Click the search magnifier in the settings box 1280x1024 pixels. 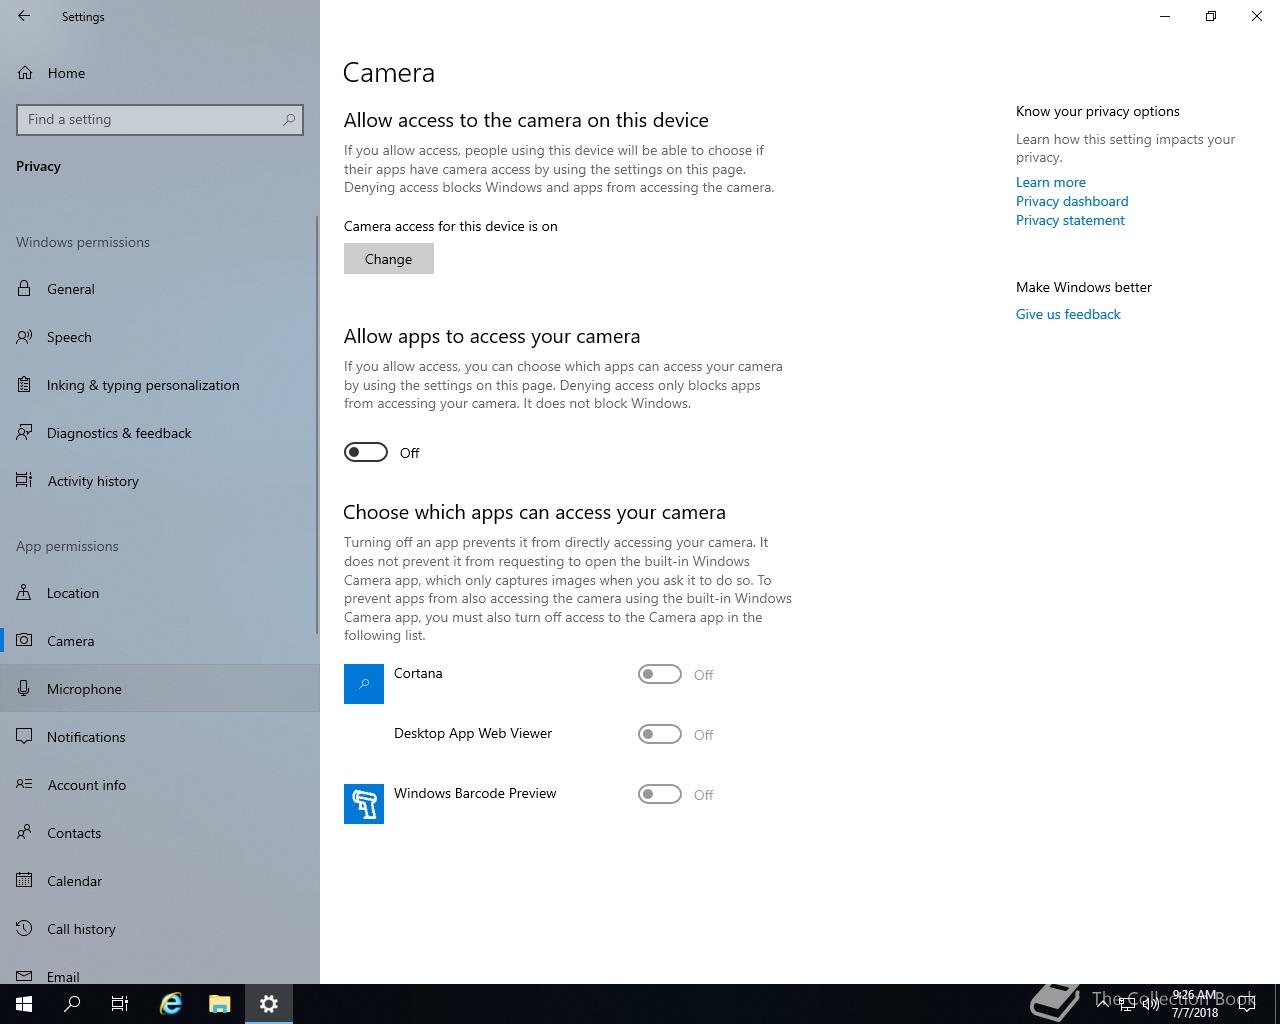click(289, 119)
